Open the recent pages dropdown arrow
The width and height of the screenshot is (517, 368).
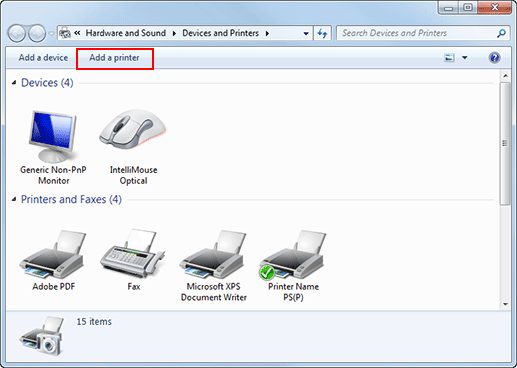click(51, 34)
